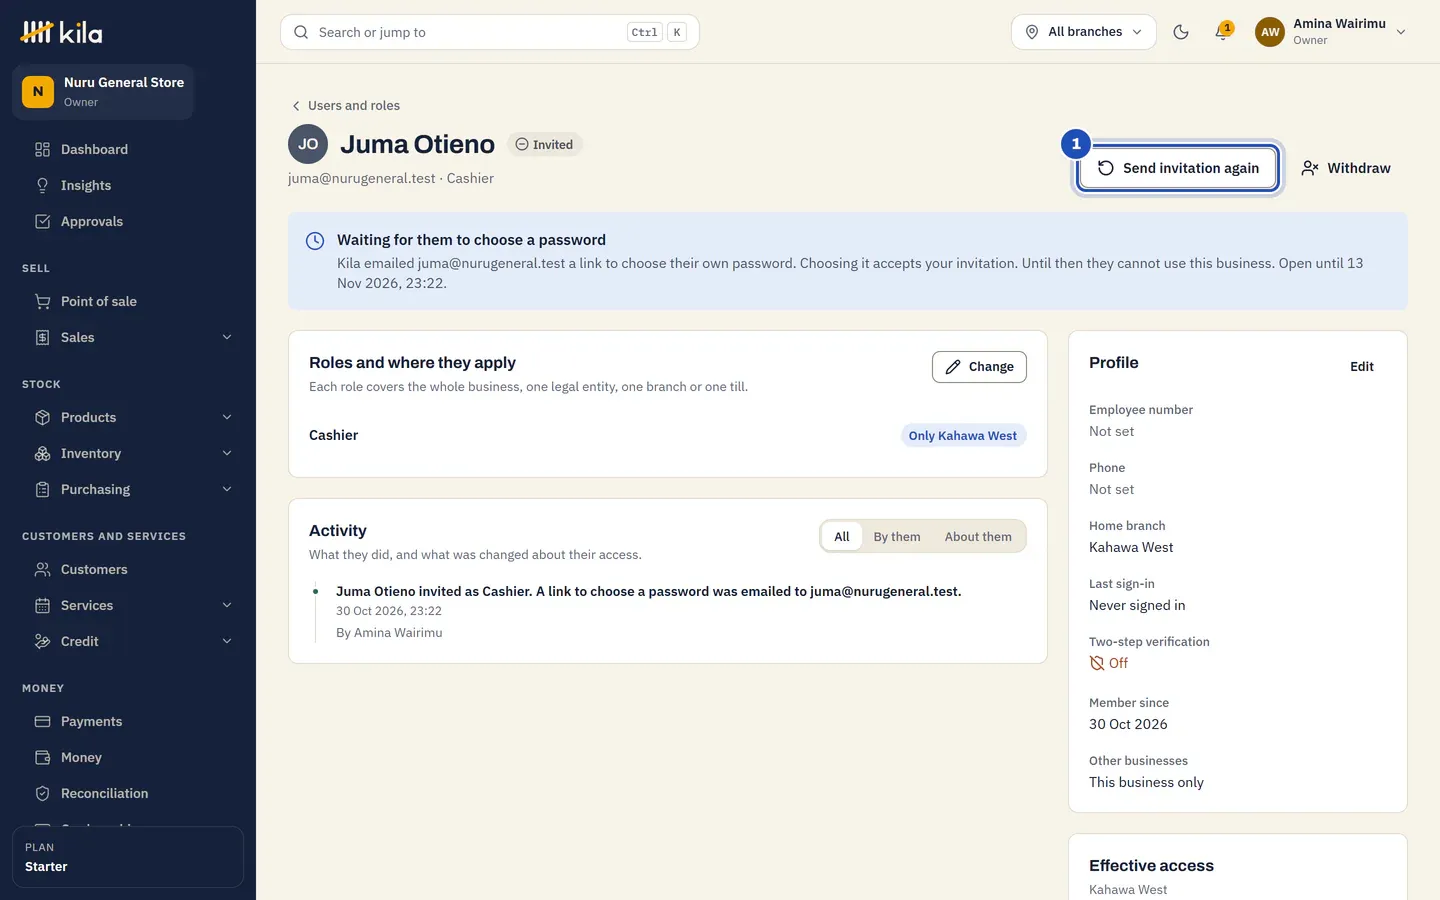Image resolution: width=1440 pixels, height=900 pixels.
Task: Click the Payments card icon
Action: click(x=42, y=722)
